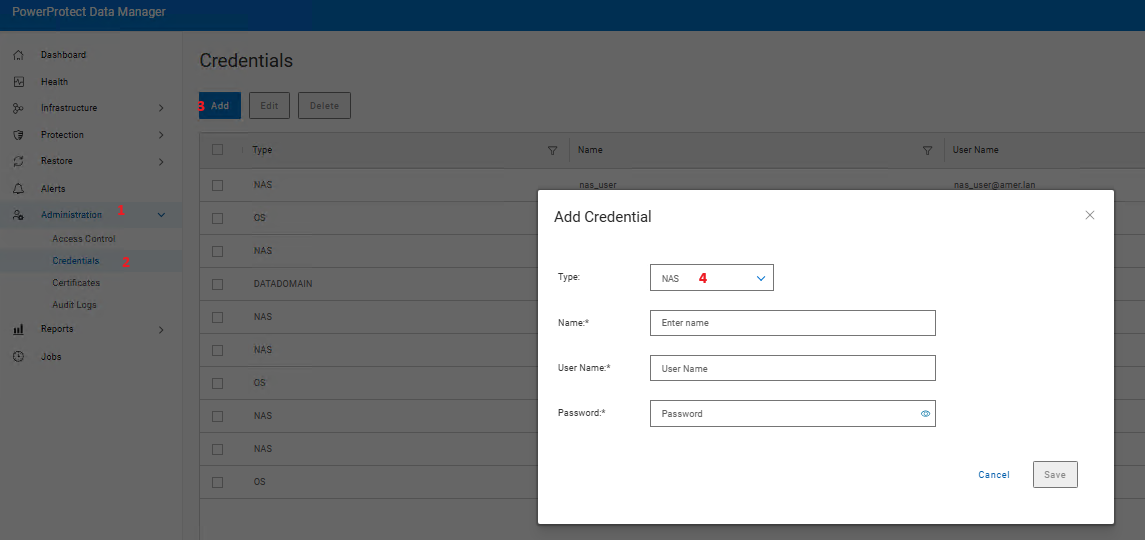1145x540 pixels.
Task: Expand the Infrastructure menu chevron
Action: tap(161, 108)
